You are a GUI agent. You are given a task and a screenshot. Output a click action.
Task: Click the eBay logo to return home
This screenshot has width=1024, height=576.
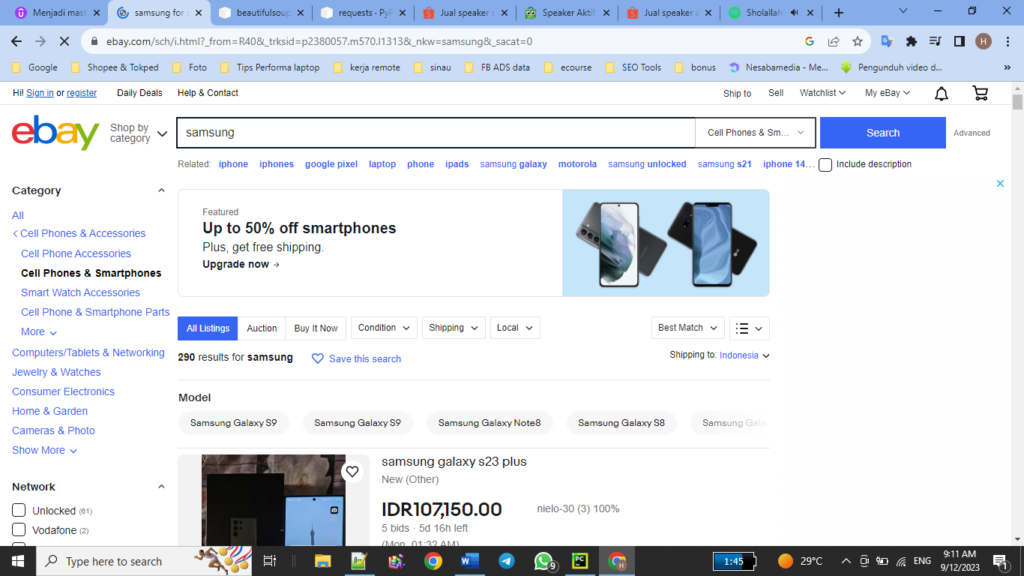coord(55,132)
